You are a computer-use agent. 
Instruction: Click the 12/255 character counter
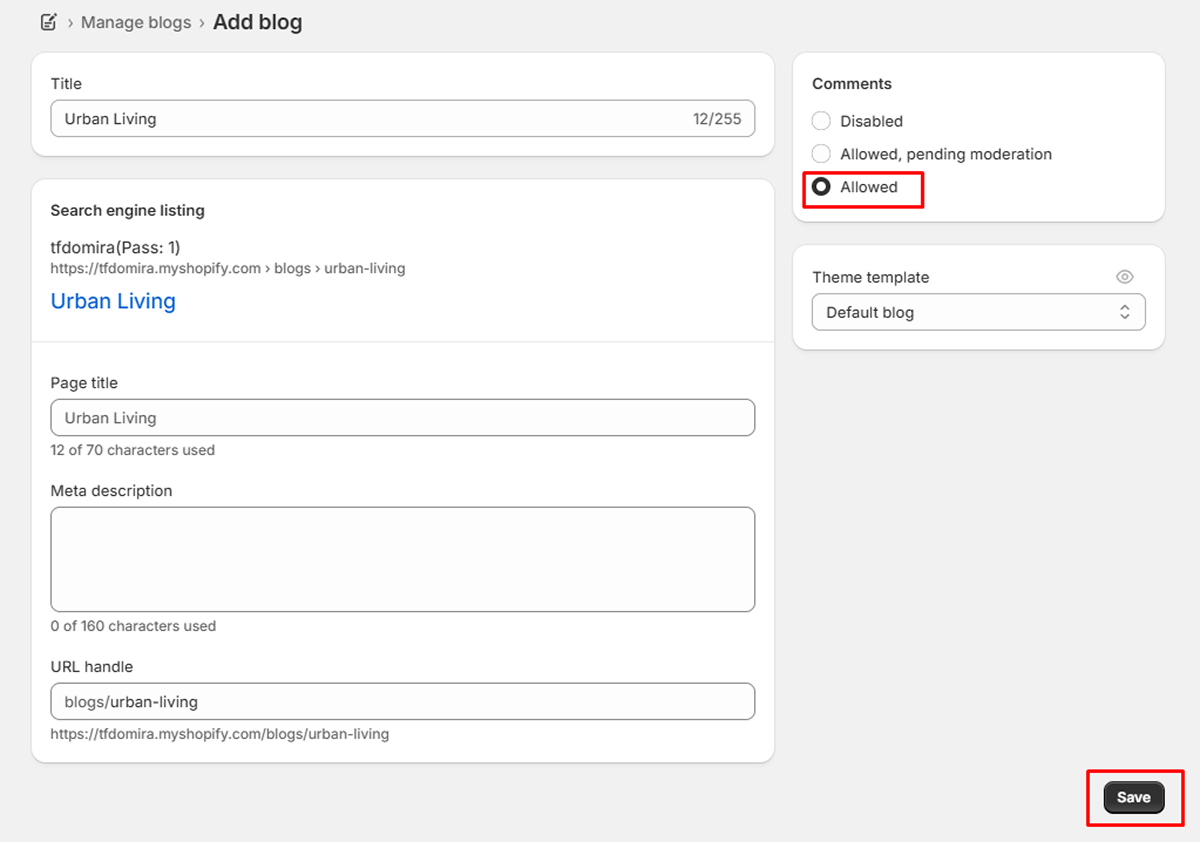[x=717, y=119]
